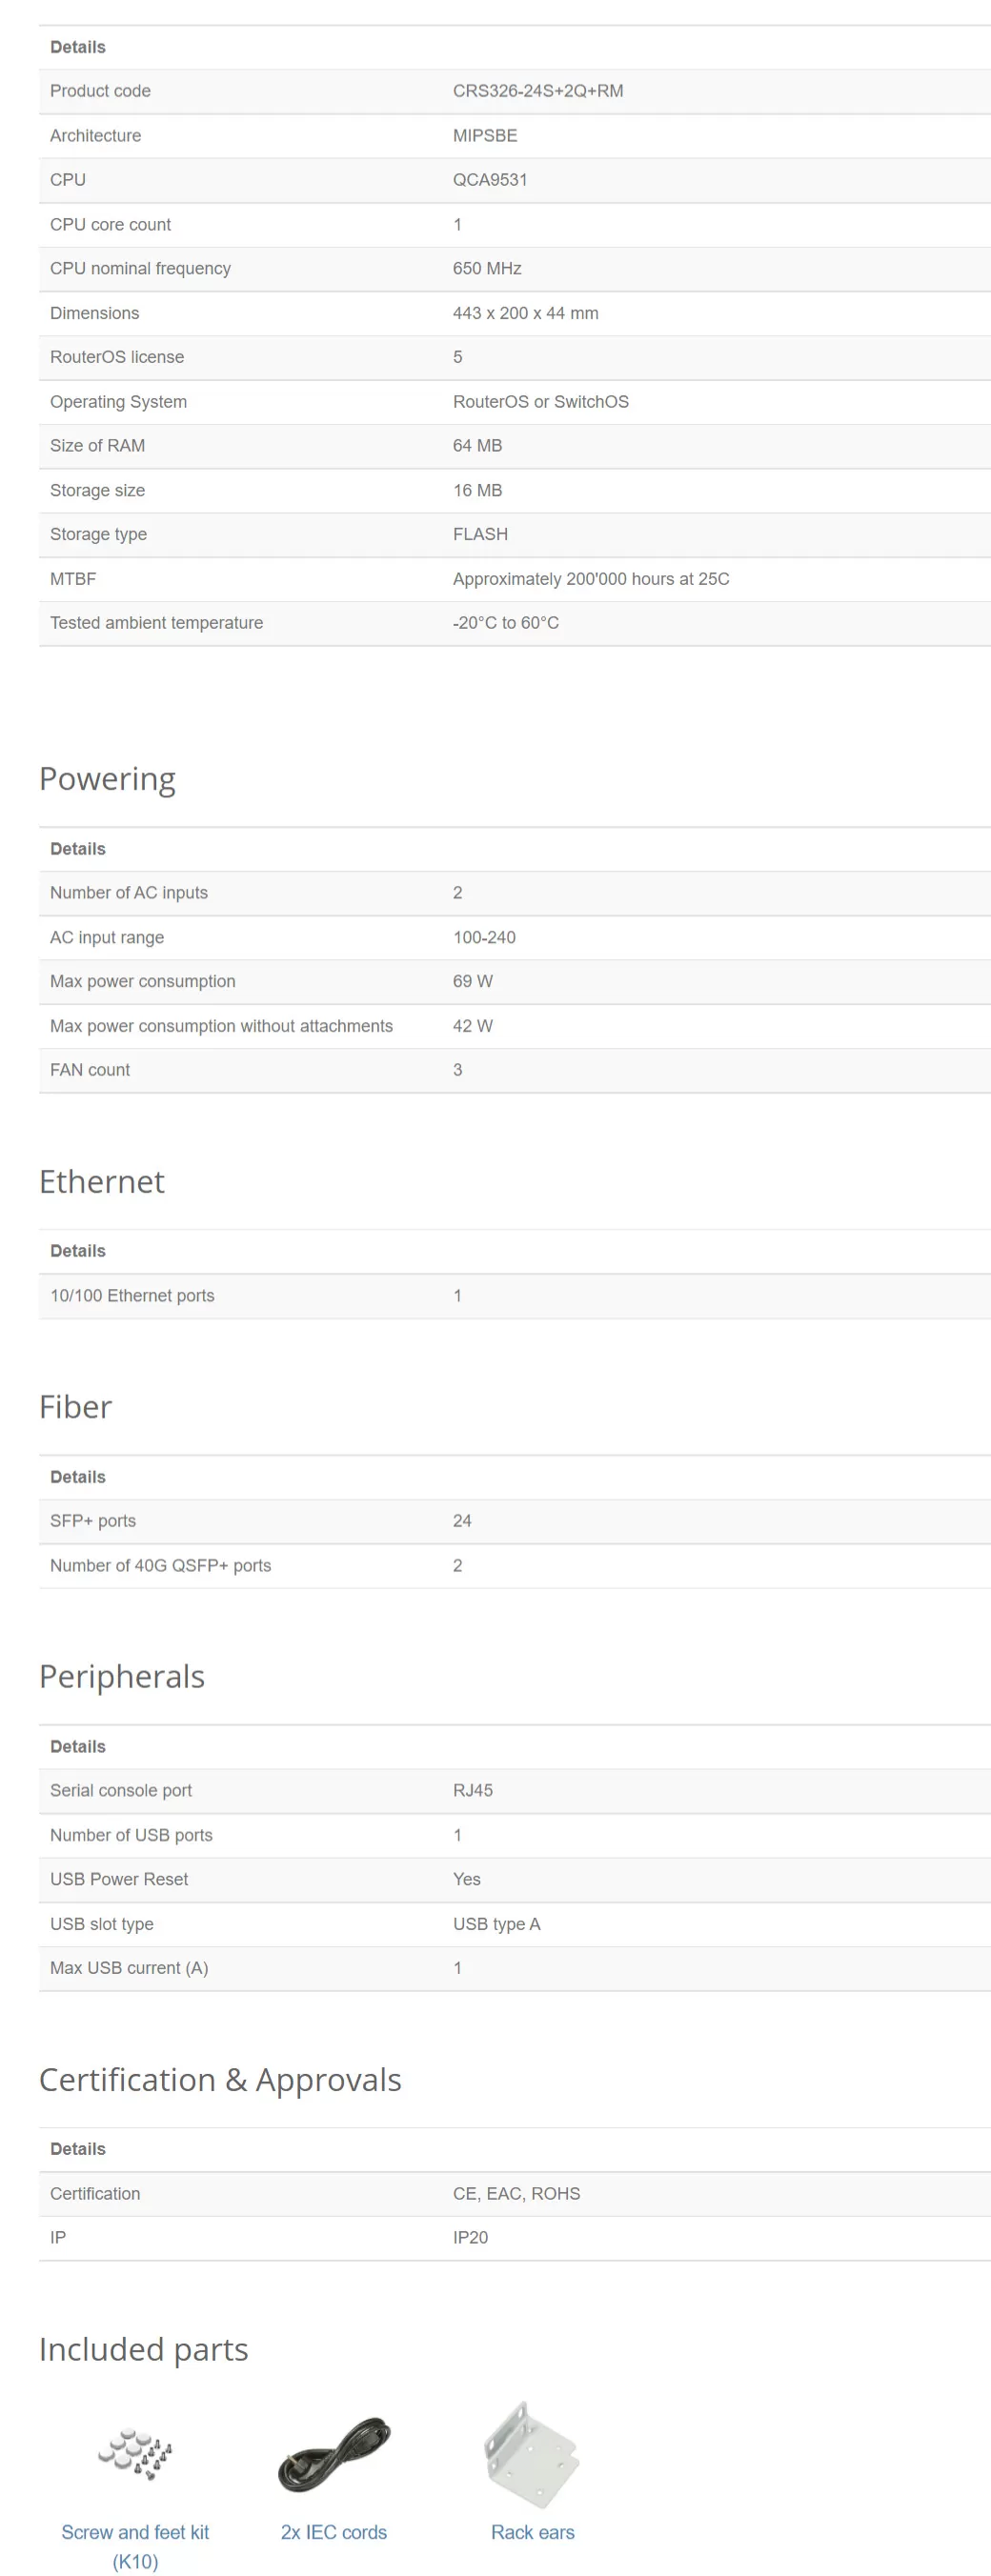The width and height of the screenshot is (991, 2576).
Task: Click the SFP+ ports row
Action: coord(515,1521)
